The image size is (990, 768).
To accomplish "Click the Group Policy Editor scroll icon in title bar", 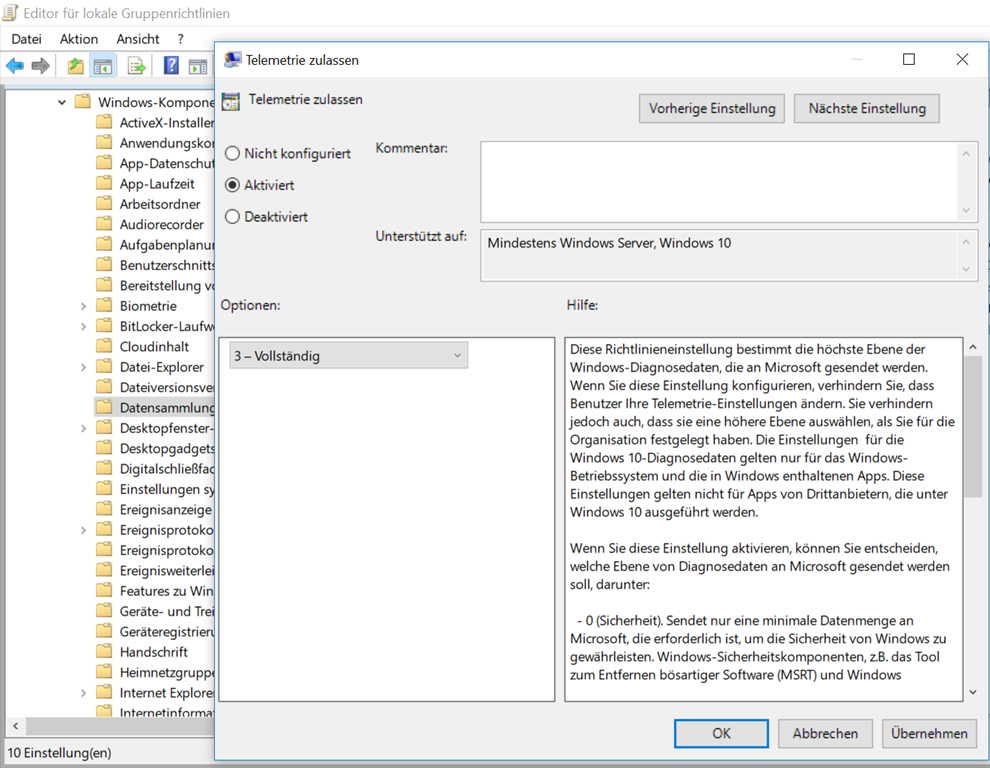I will pos(11,13).
